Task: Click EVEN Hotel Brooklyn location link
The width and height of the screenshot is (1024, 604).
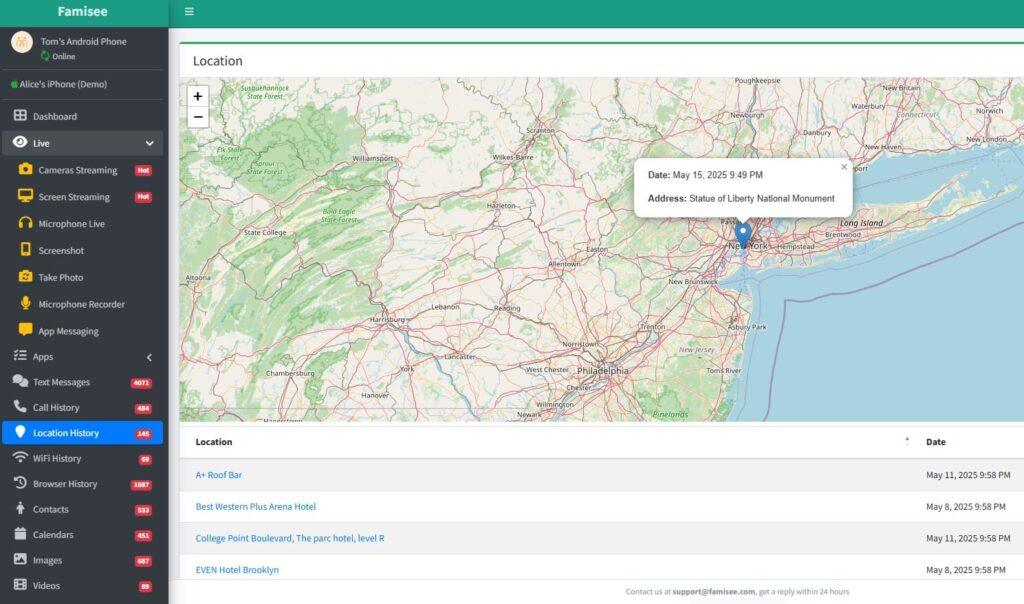Action: pyautogui.click(x=237, y=570)
